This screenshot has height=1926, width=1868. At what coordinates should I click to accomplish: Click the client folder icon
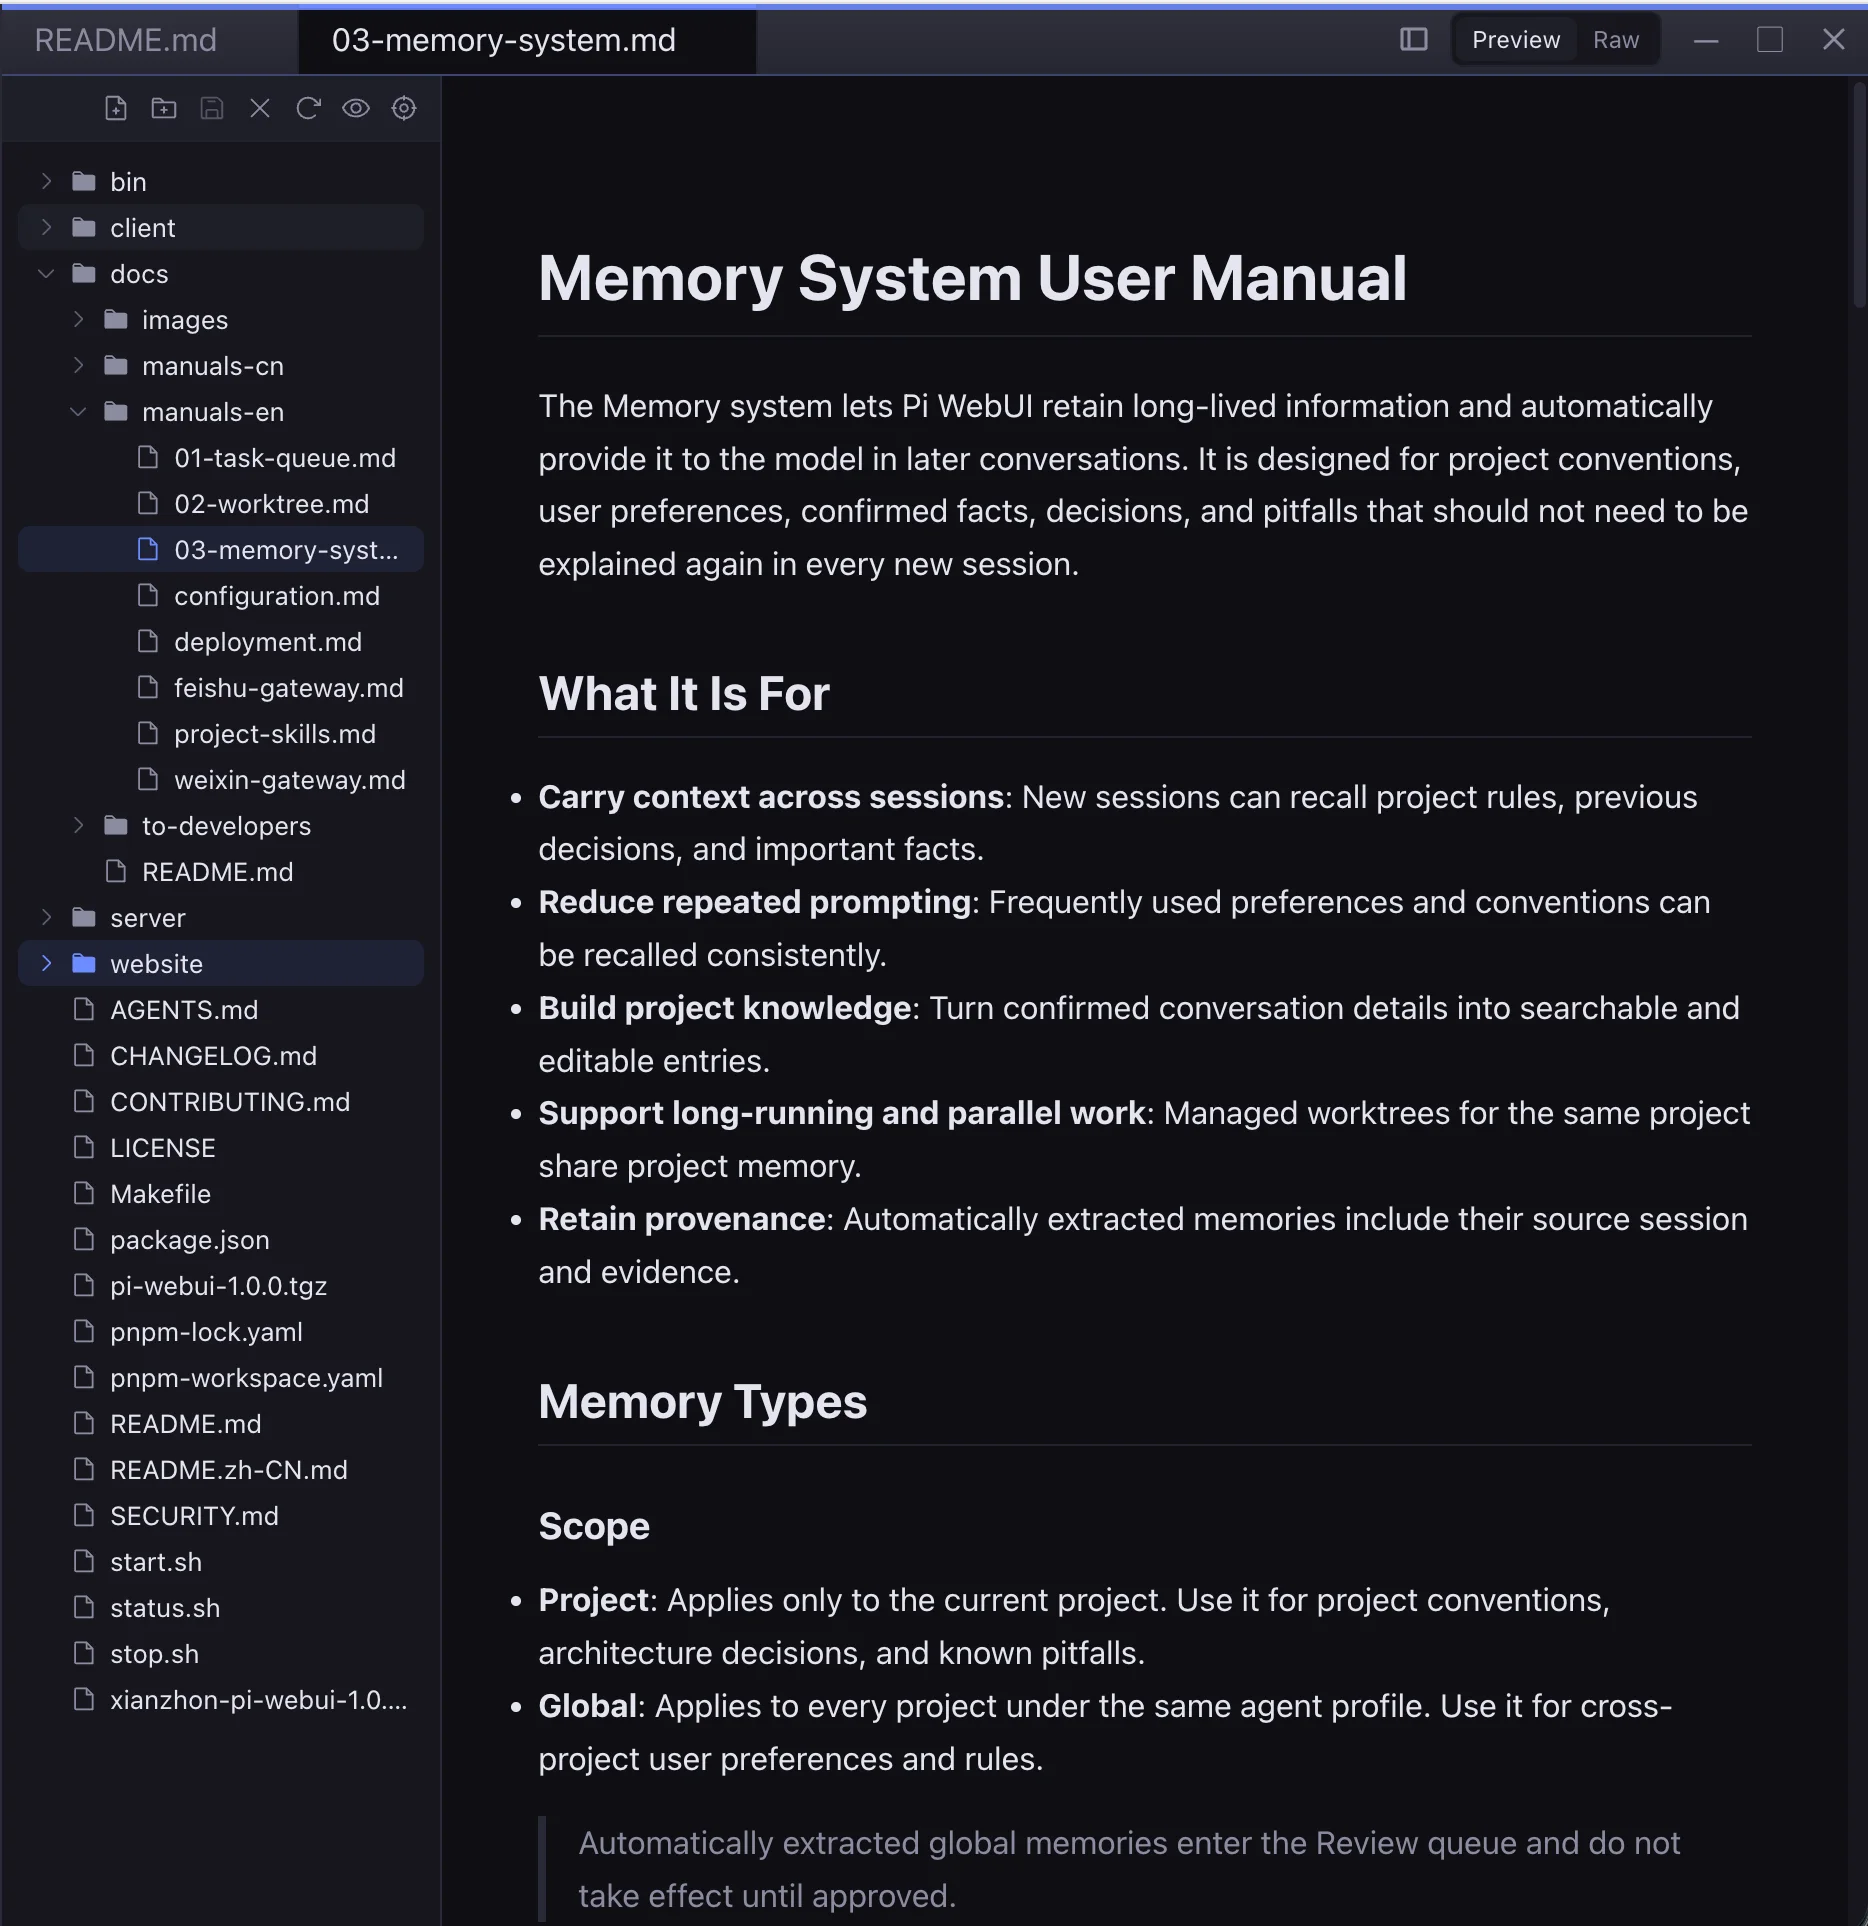(84, 227)
